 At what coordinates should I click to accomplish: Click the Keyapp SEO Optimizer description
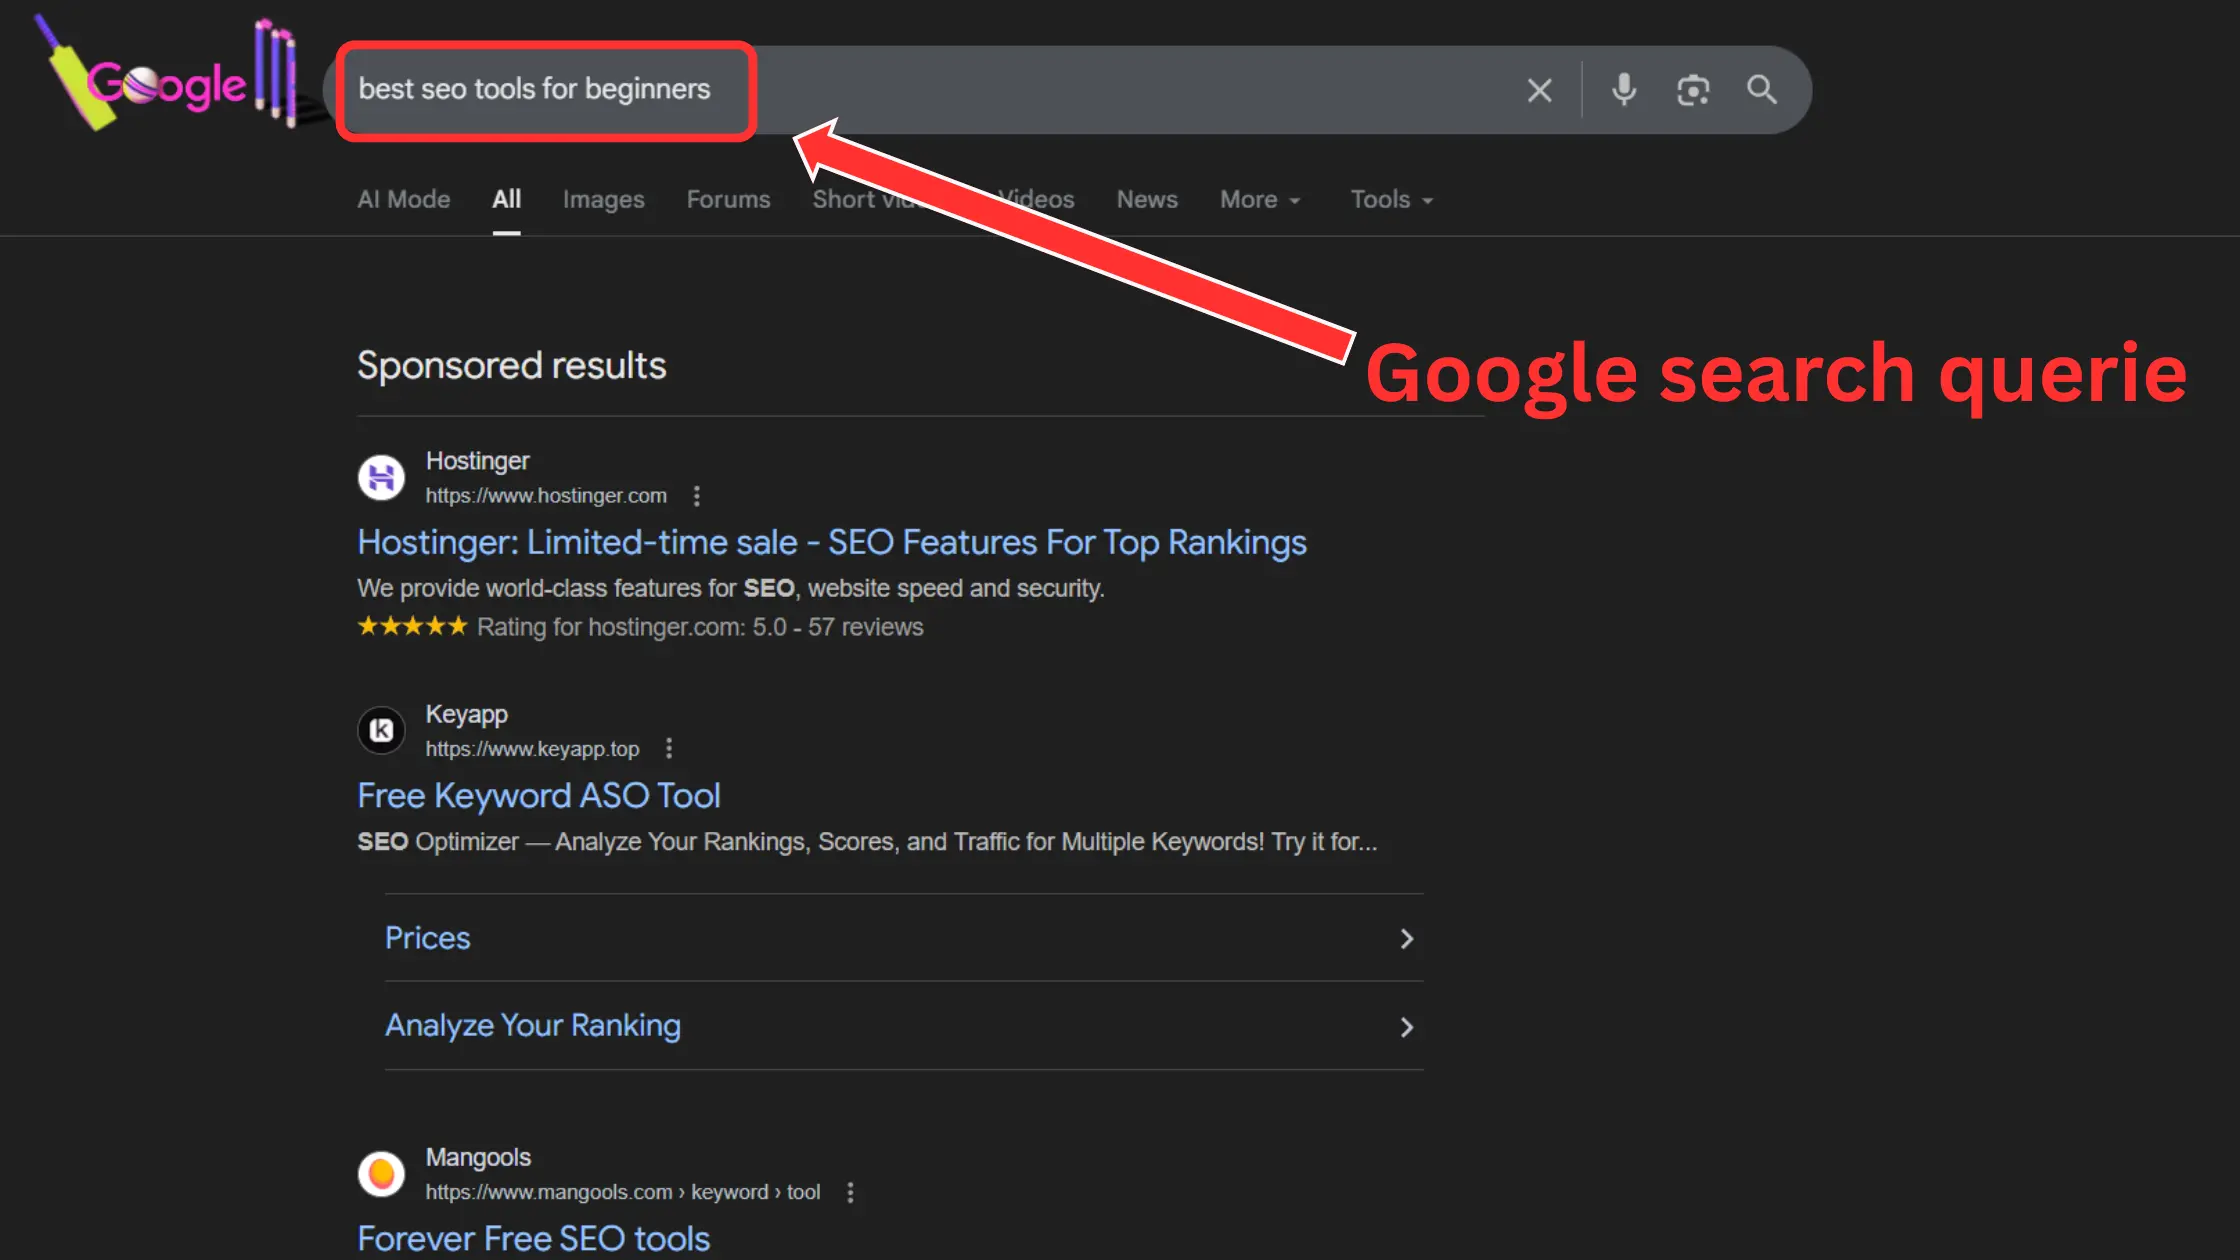(x=867, y=842)
